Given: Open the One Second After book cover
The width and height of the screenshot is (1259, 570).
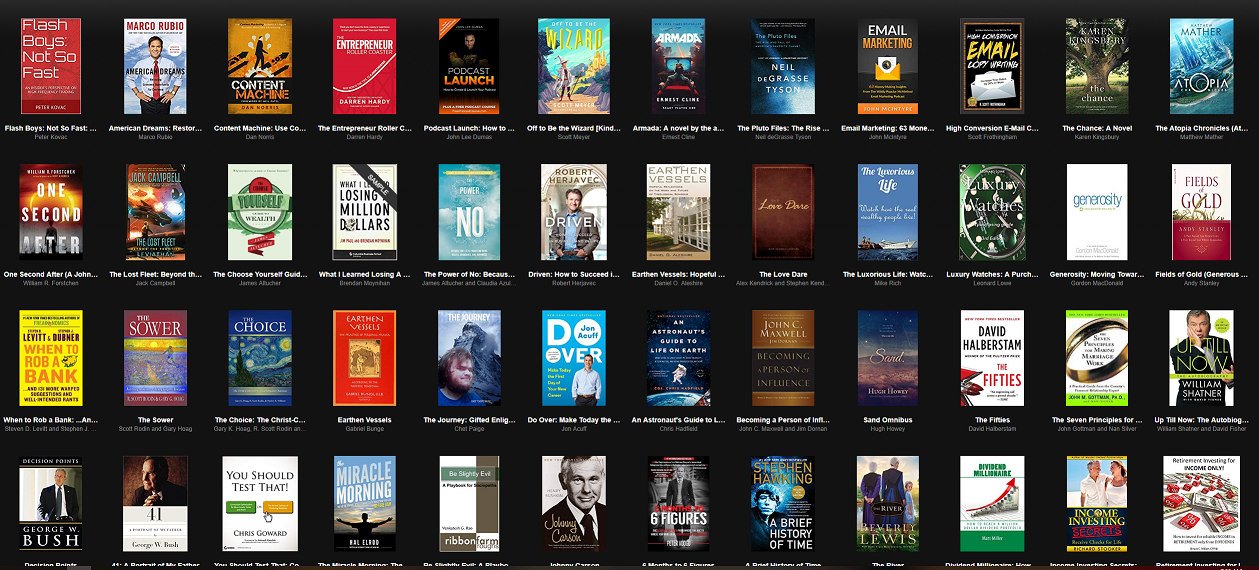Looking at the screenshot, I should (51, 212).
